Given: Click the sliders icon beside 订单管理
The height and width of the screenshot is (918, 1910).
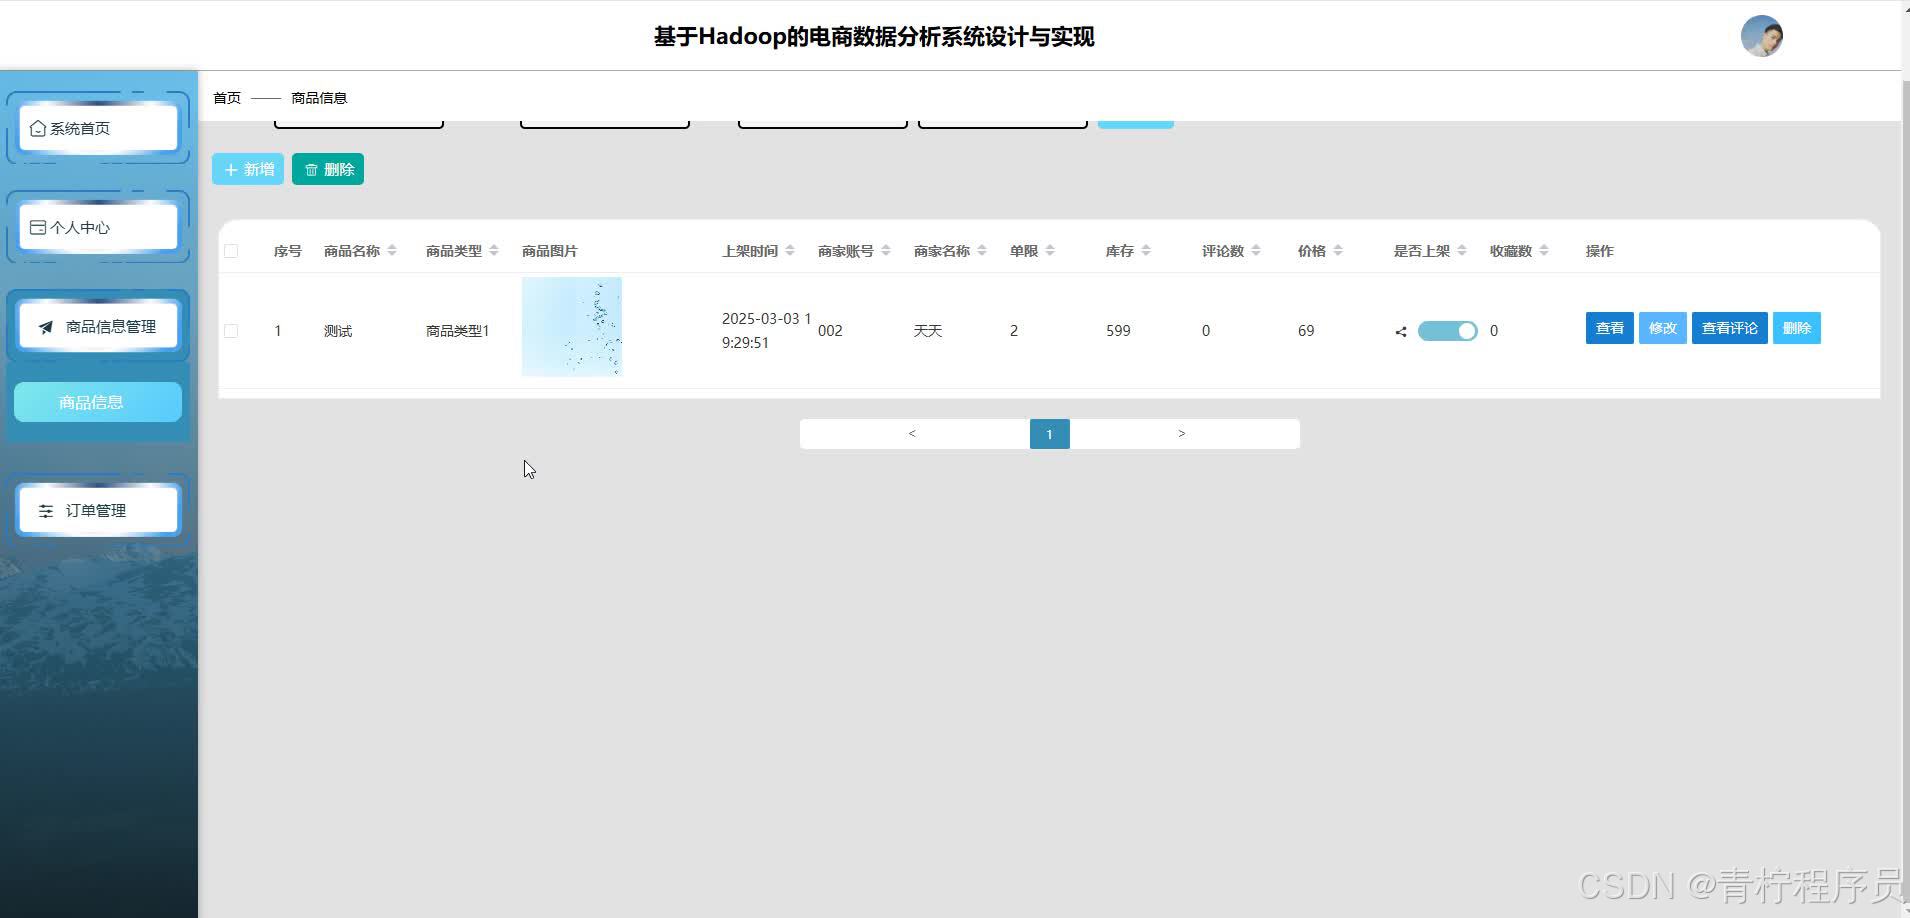Looking at the screenshot, I should click(45, 510).
